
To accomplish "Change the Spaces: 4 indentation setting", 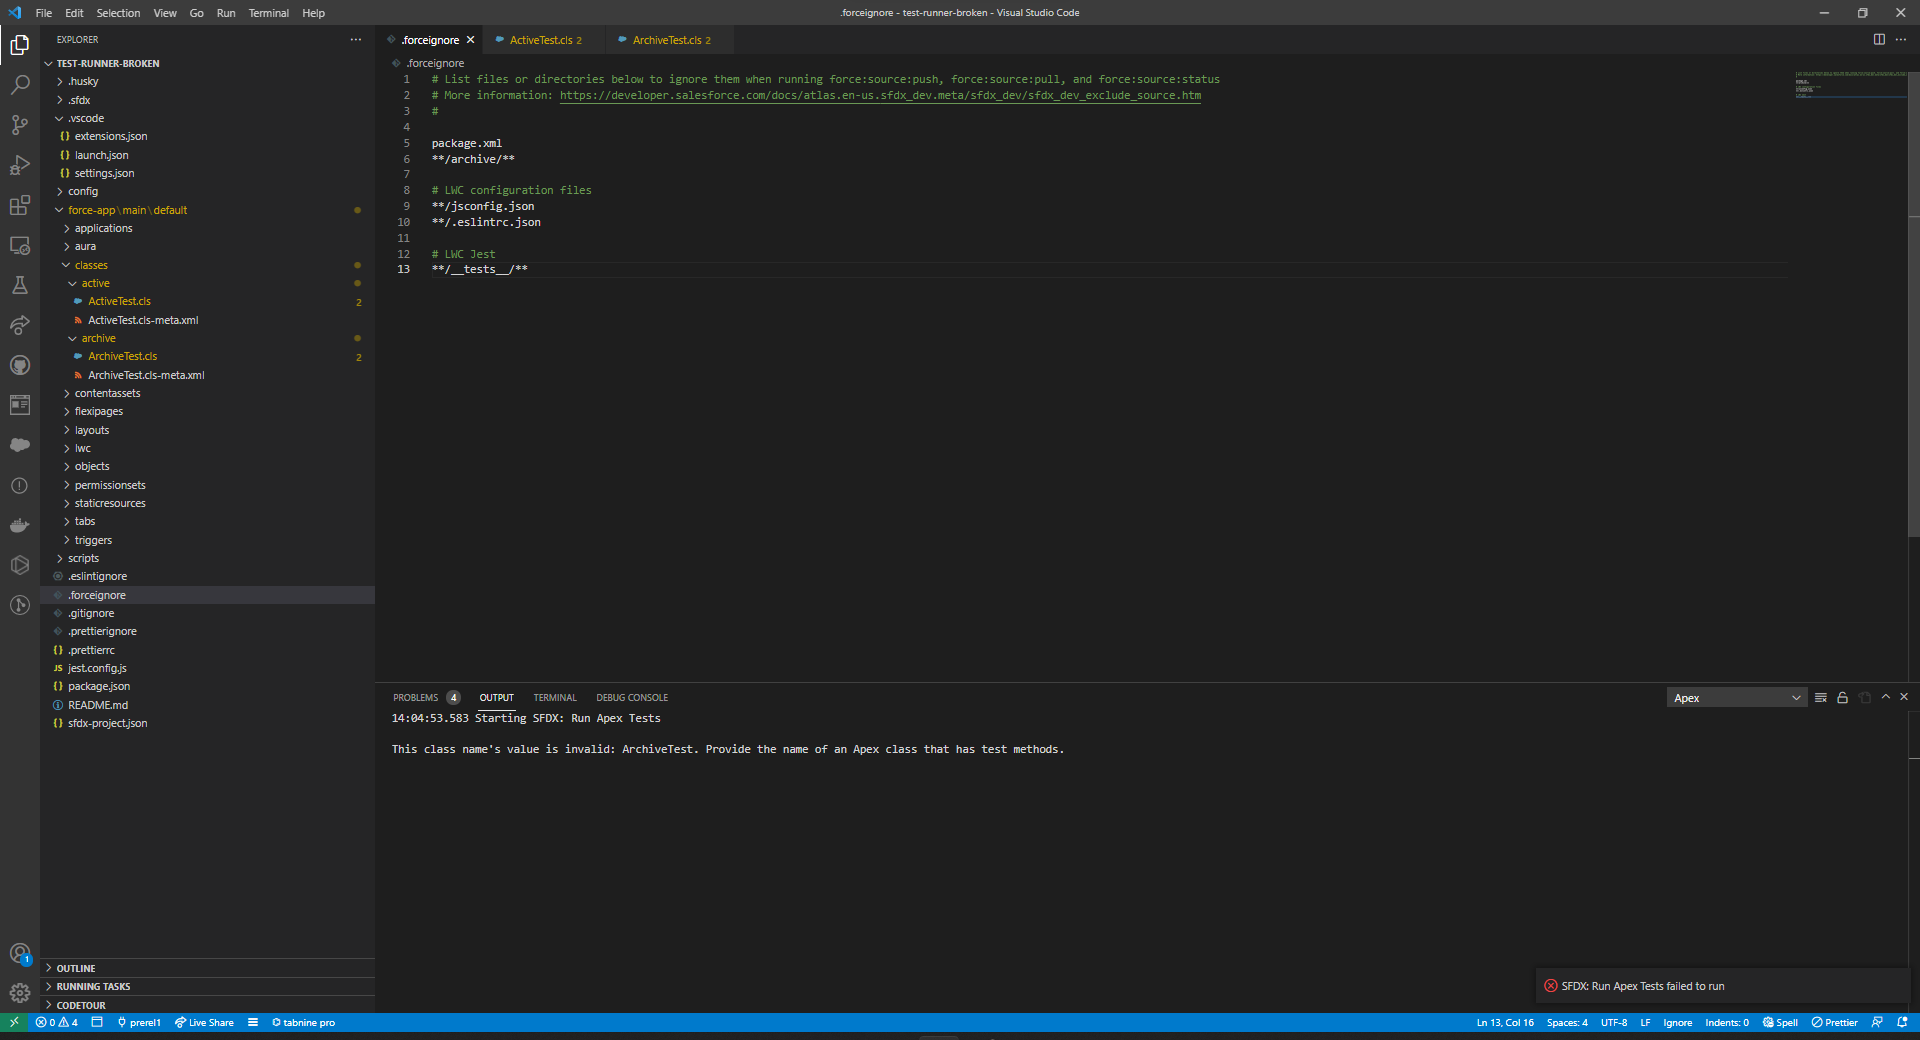I will pyautogui.click(x=1567, y=1022).
